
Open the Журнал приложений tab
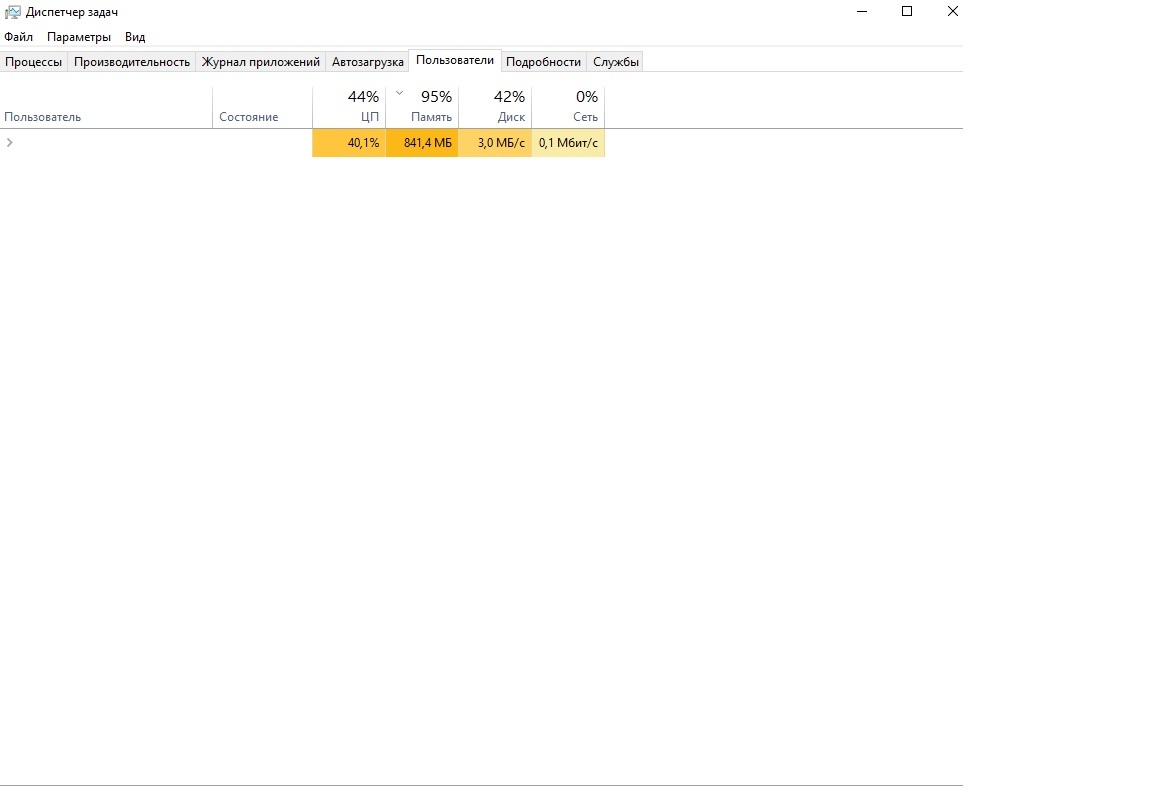point(261,62)
